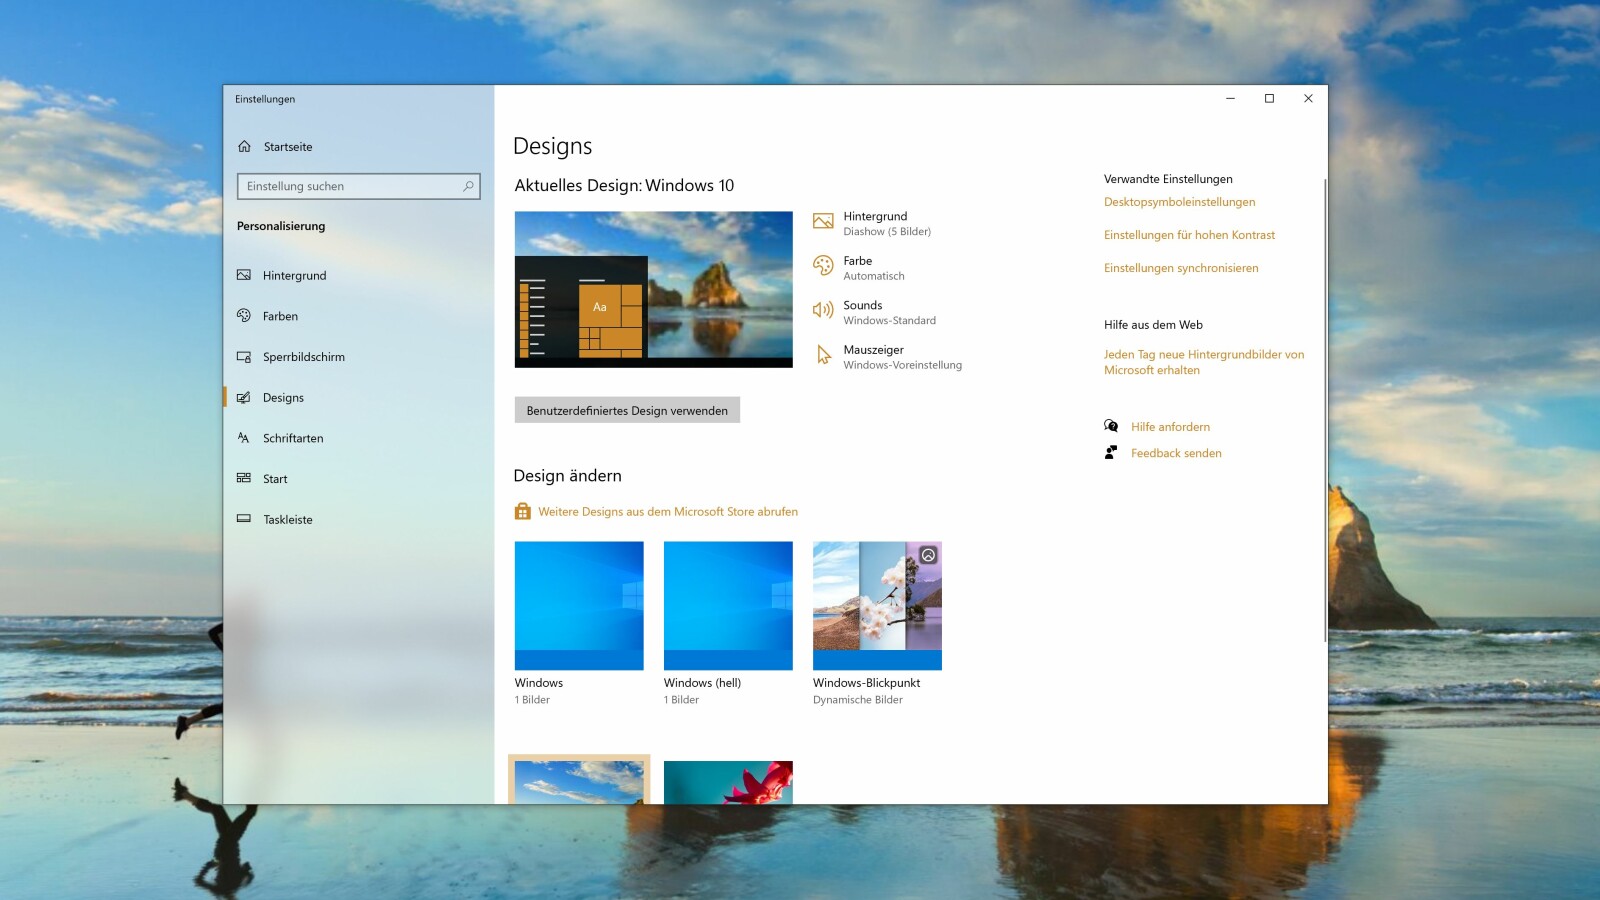Open Mauszeiger via the cursor icon
This screenshot has width=1600, height=900.
click(x=823, y=354)
